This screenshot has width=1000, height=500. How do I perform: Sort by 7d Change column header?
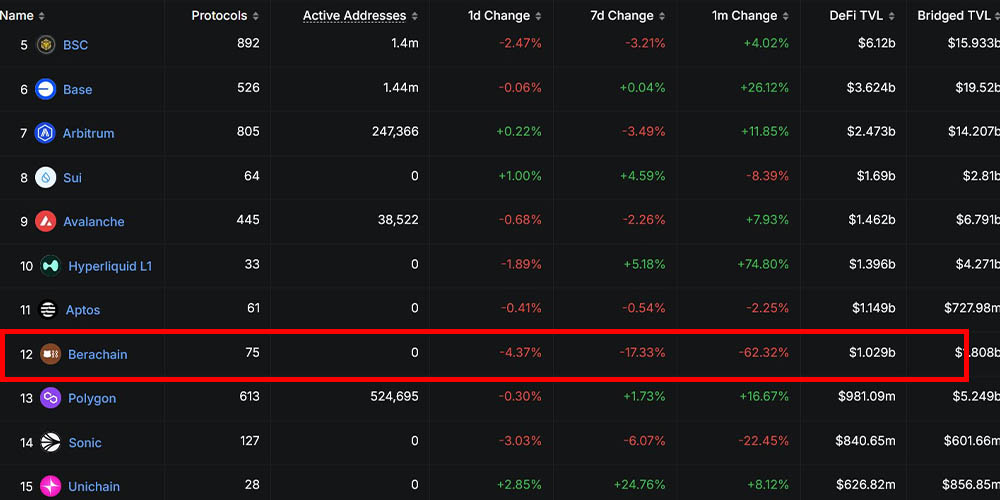click(623, 16)
